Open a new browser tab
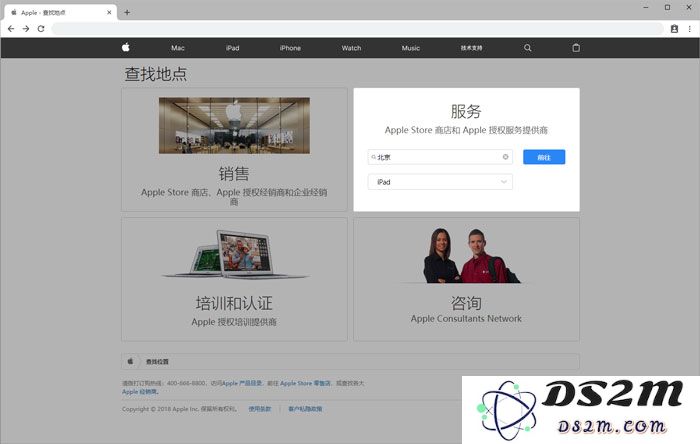Screen dimensions: 700x444 coord(127,12)
